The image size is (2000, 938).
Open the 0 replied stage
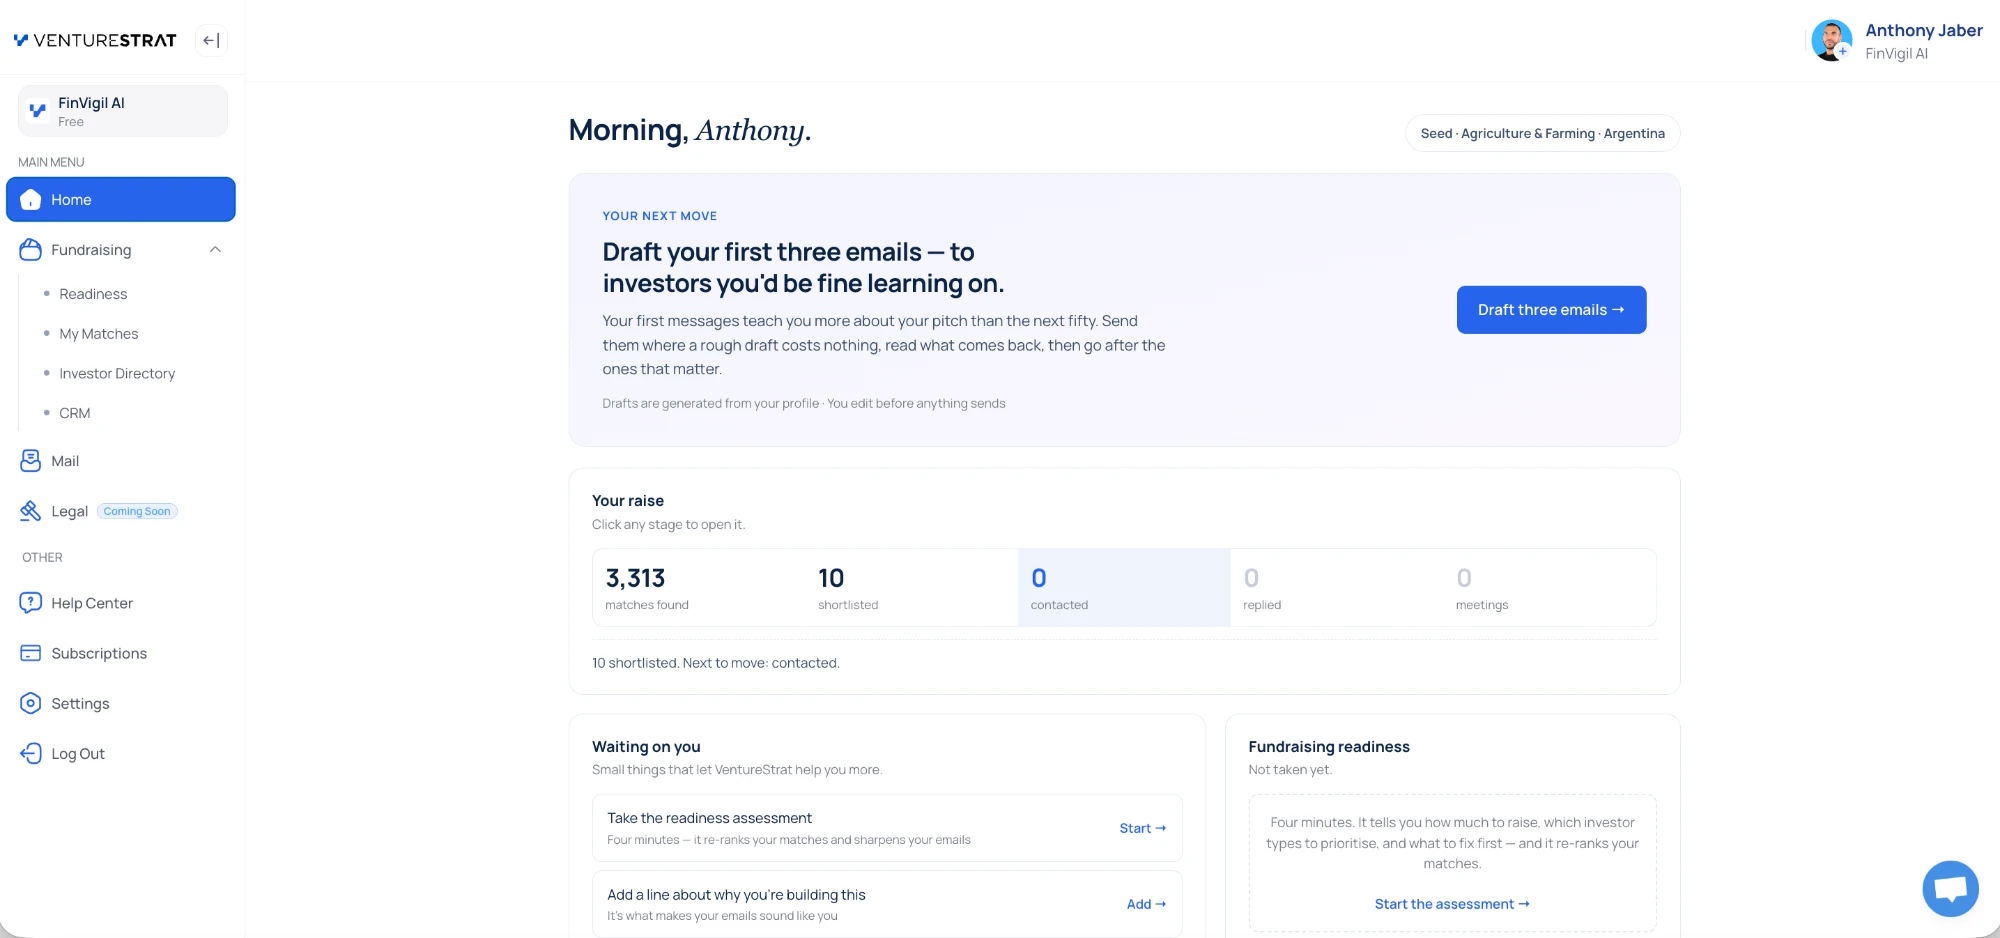1337,588
